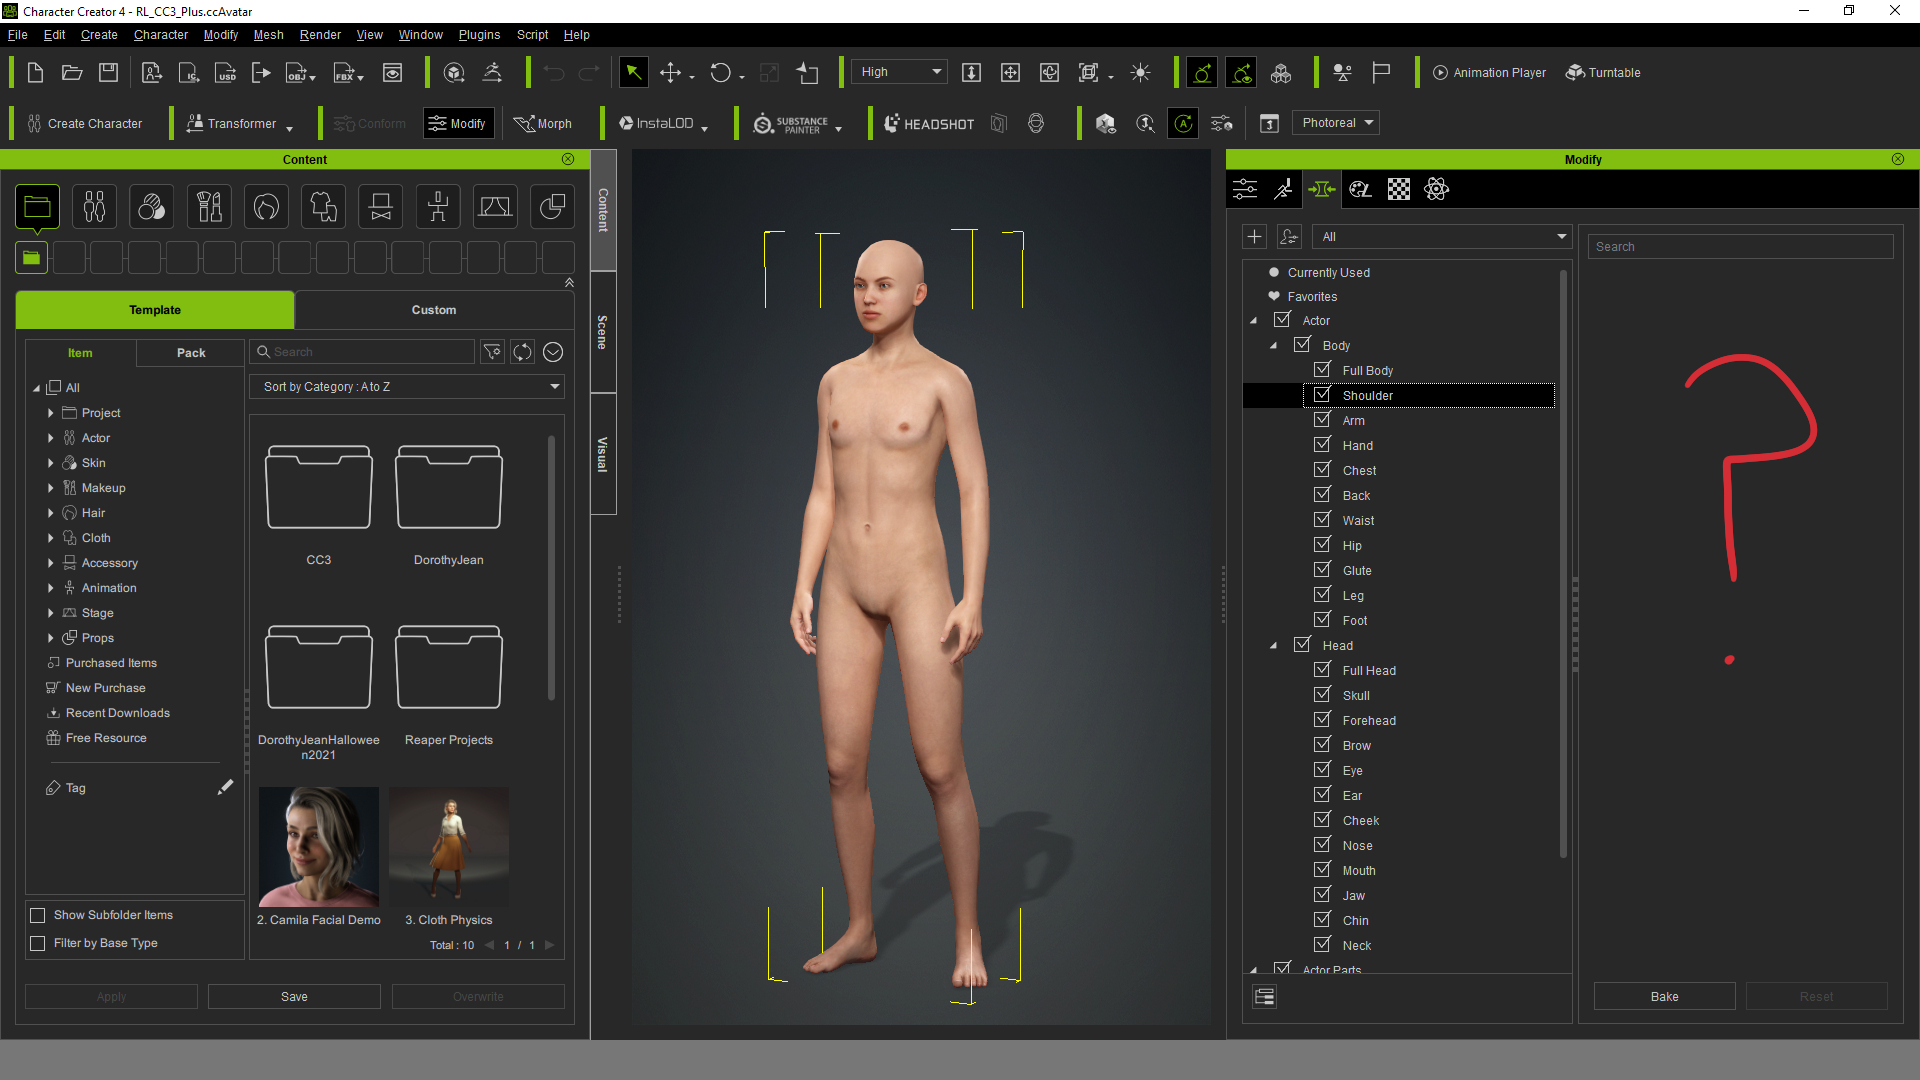This screenshot has height=1080, width=1920.
Task: Enable Filter by Base Type checkbox
Action: (38, 943)
